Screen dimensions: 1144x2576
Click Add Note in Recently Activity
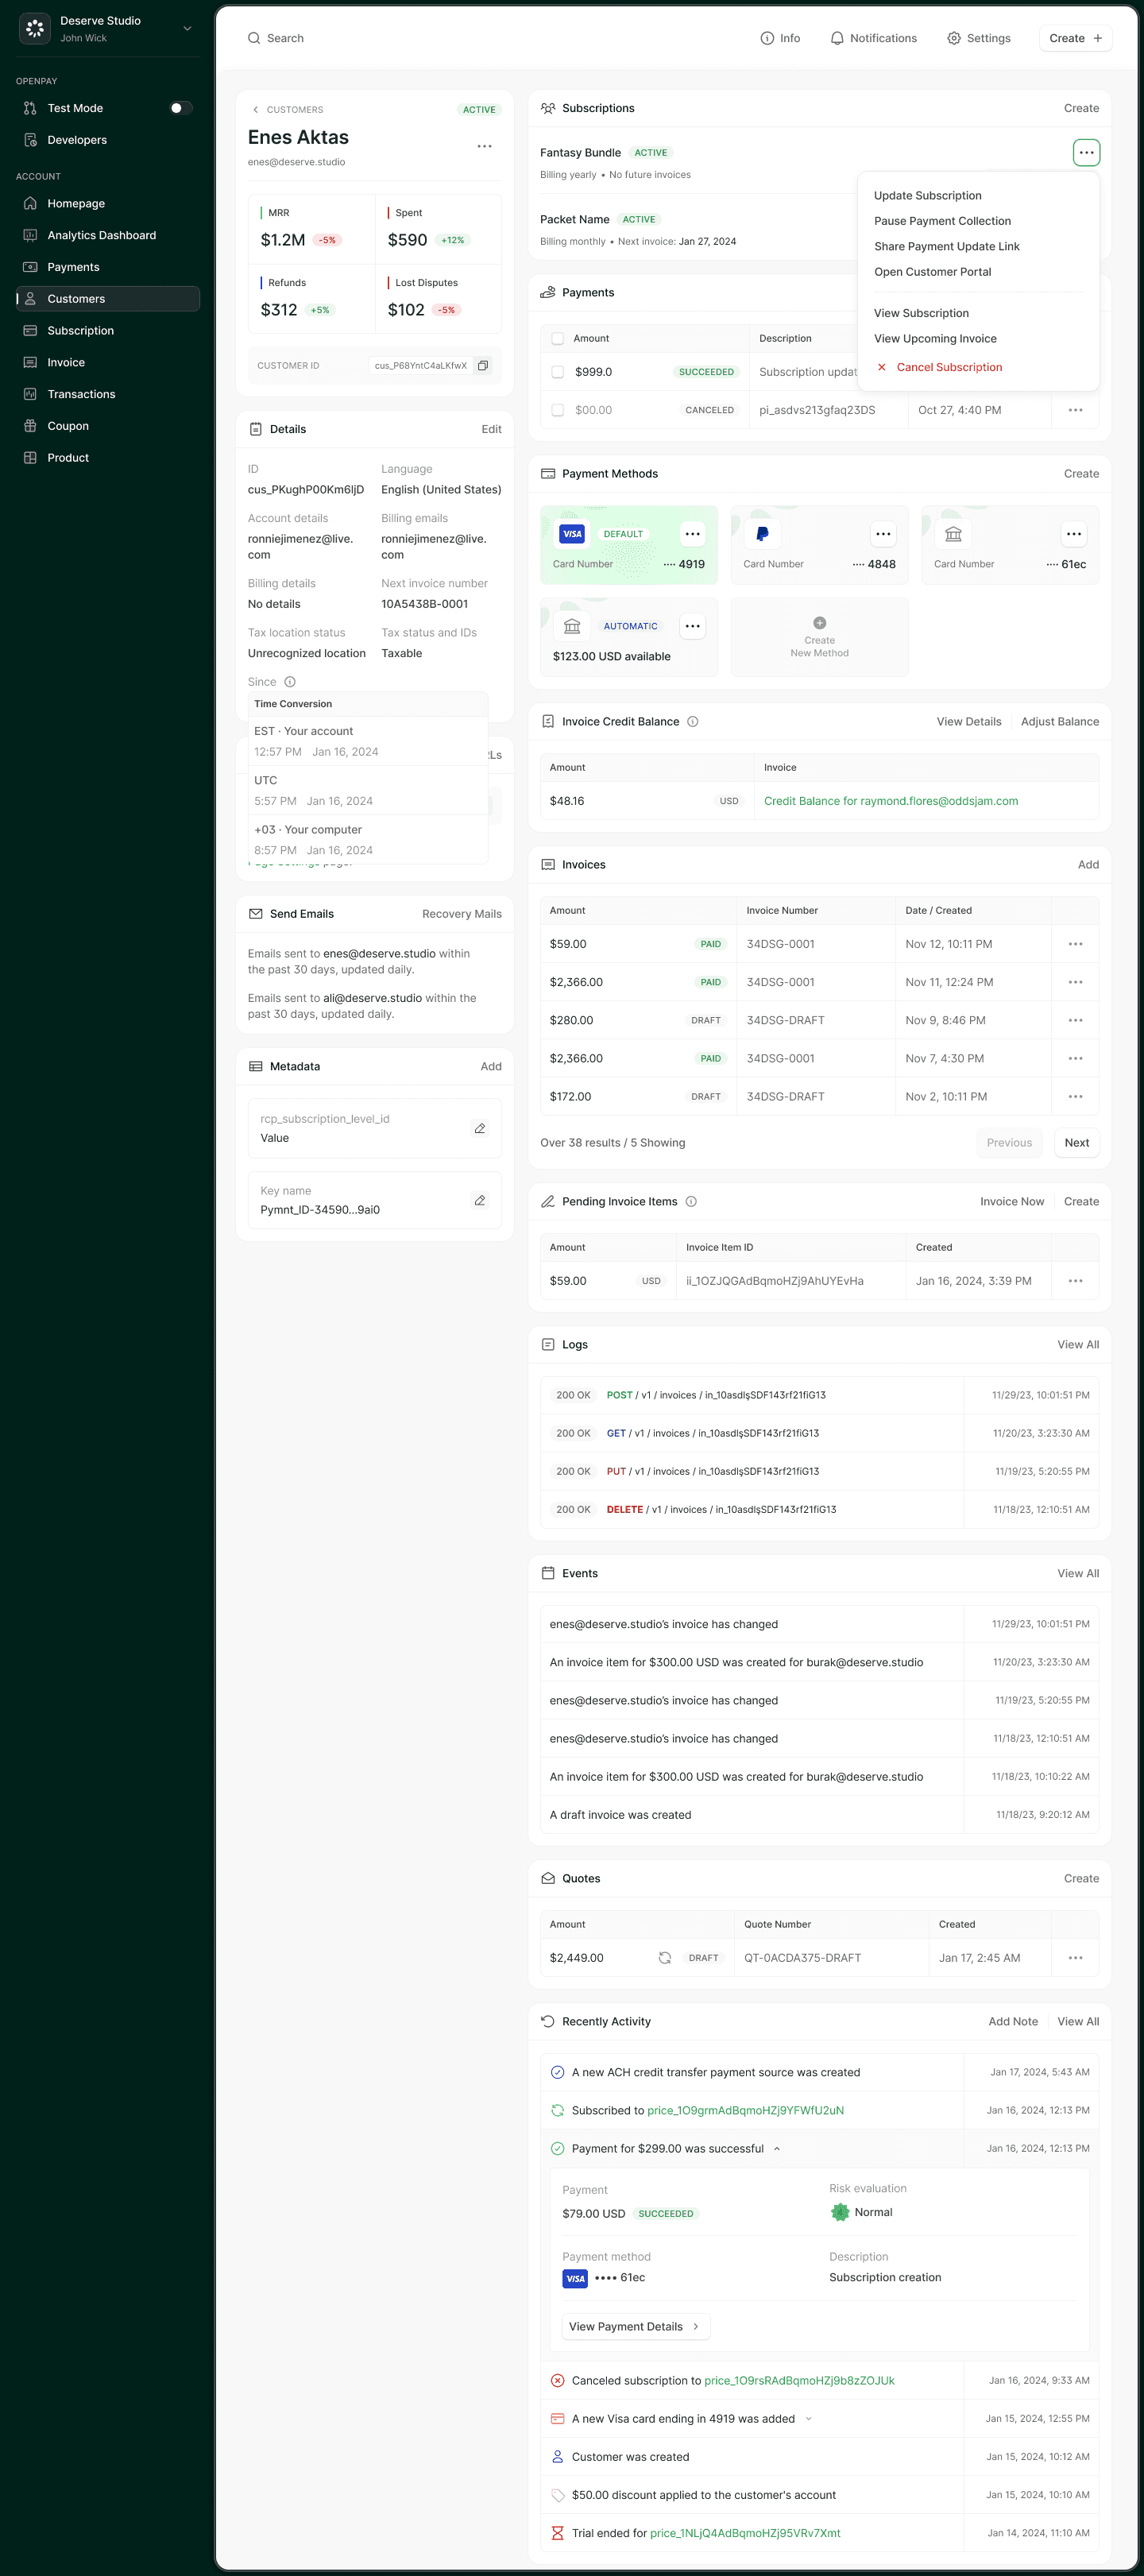1012,2022
